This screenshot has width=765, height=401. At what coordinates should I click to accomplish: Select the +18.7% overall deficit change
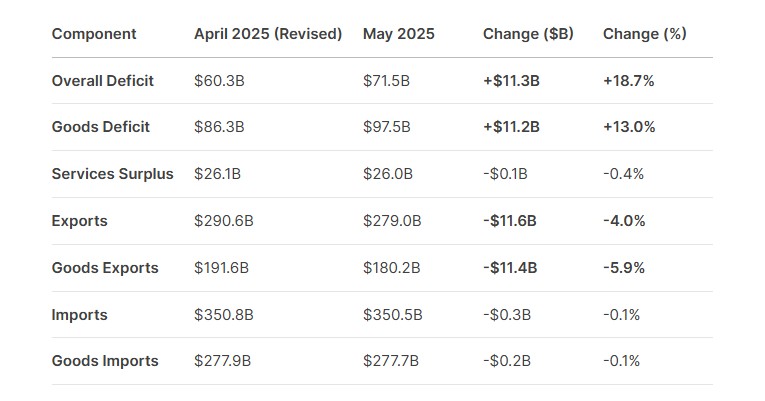pyautogui.click(x=628, y=81)
